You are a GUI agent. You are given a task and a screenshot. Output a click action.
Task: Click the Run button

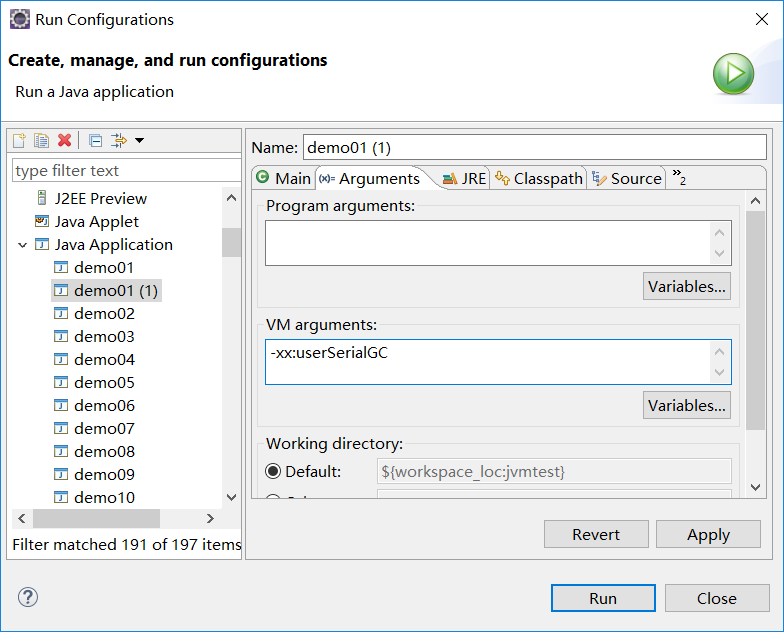tap(602, 598)
